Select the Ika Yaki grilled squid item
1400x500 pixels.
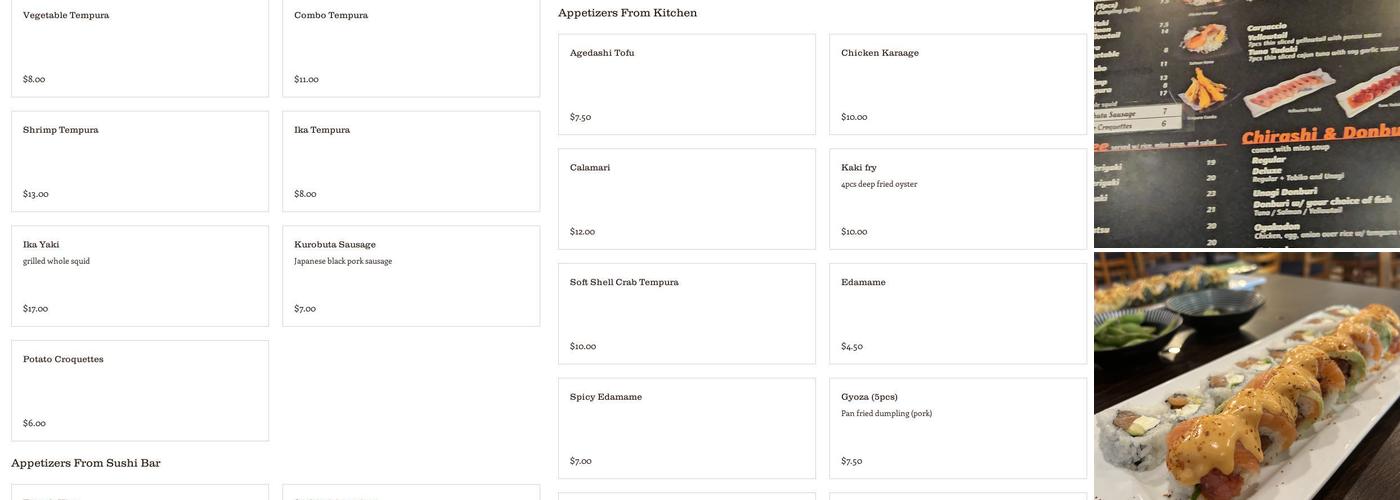click(x=140, y=276)
